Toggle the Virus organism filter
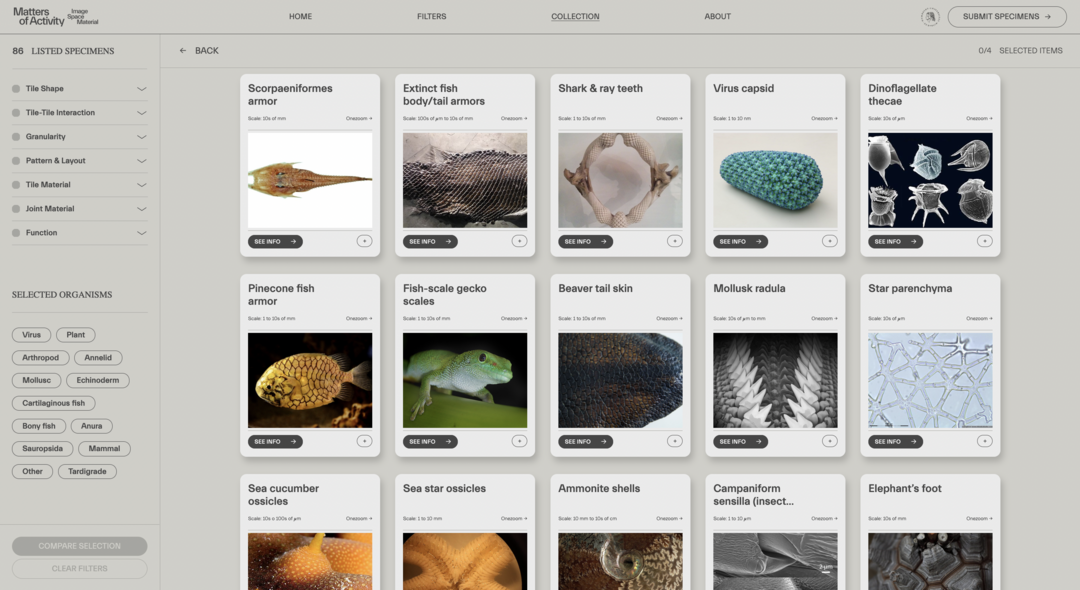The width and height of the screenshot is (1080, 590). 31,334
